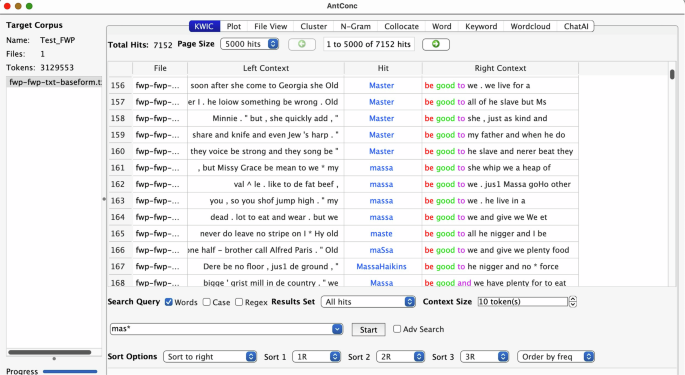Click '1 to 5000 of 7152 hits' label
Image resolution: width=685 pixels, height=375 pixels.
pos(369,44)
